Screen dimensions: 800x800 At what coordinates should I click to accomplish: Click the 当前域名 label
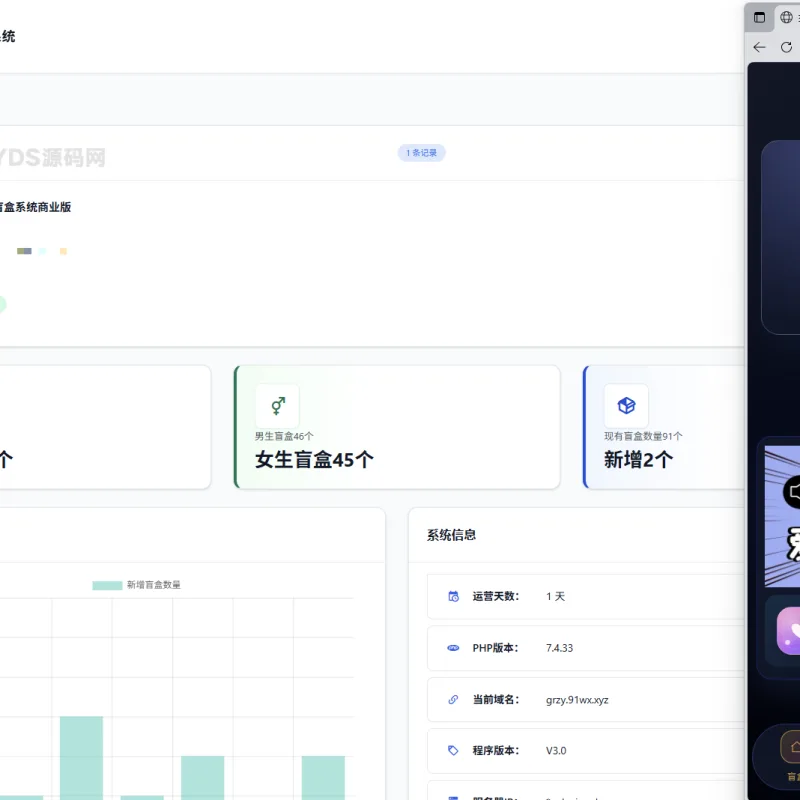495,699
